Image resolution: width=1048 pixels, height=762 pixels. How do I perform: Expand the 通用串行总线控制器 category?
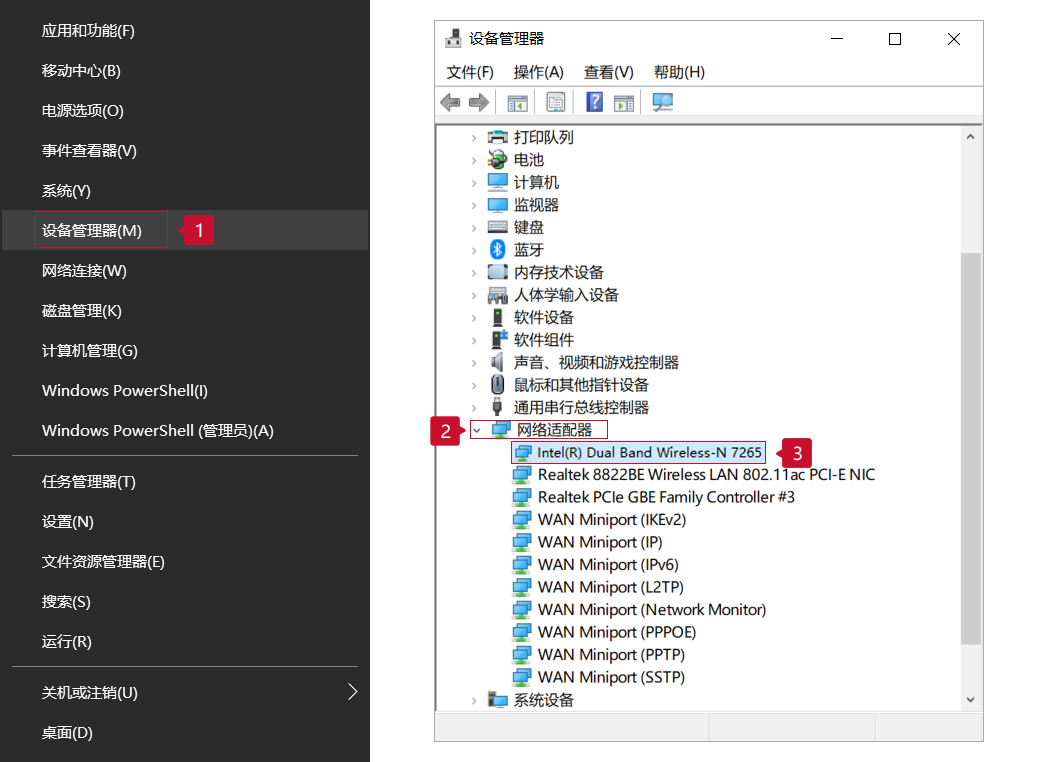(474, 407)
